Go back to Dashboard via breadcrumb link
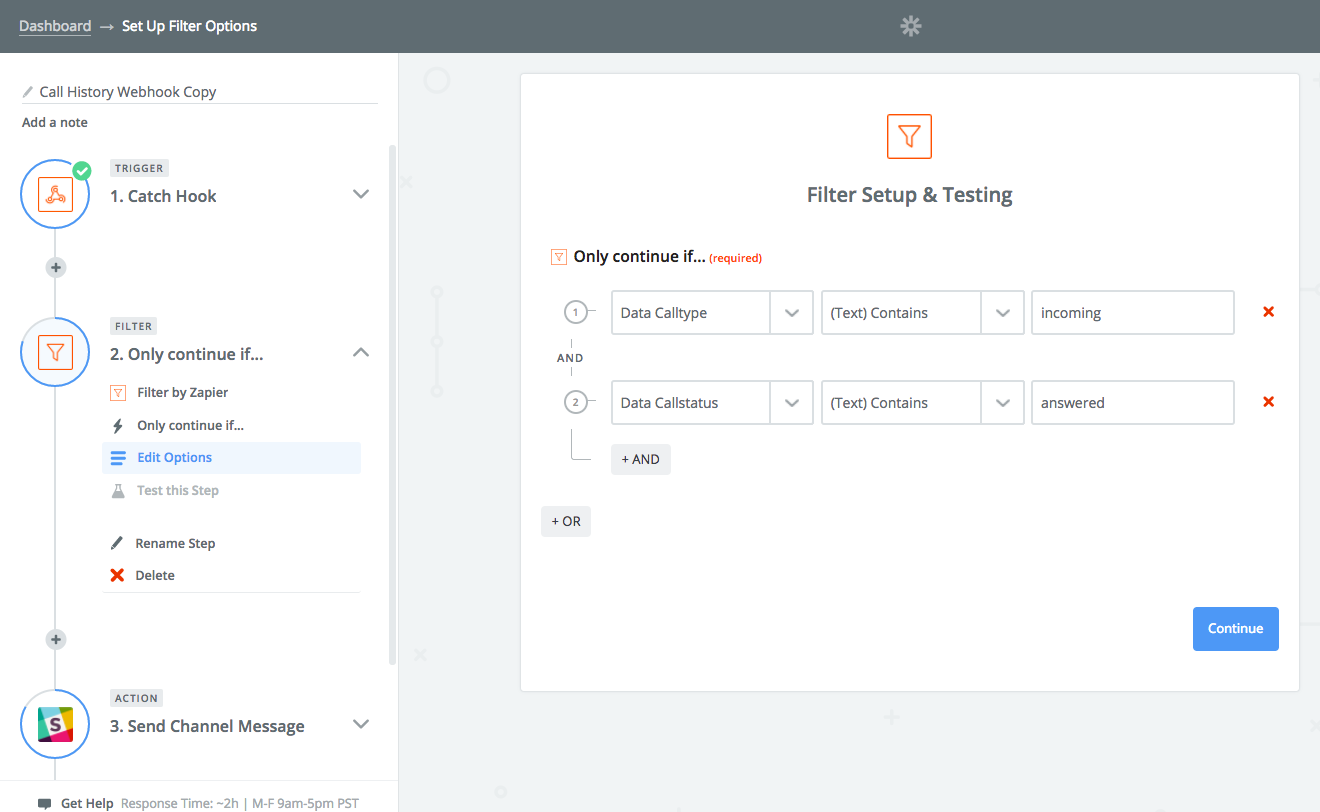The width and height of the screenshot is (1320, 812). [x=55, y=26]
